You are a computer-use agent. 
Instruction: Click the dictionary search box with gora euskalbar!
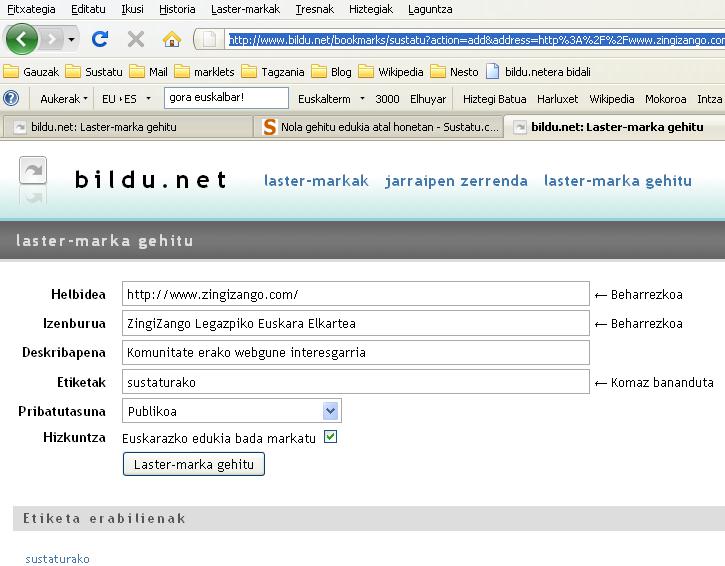pyautogui.click(x=226, y=98)
